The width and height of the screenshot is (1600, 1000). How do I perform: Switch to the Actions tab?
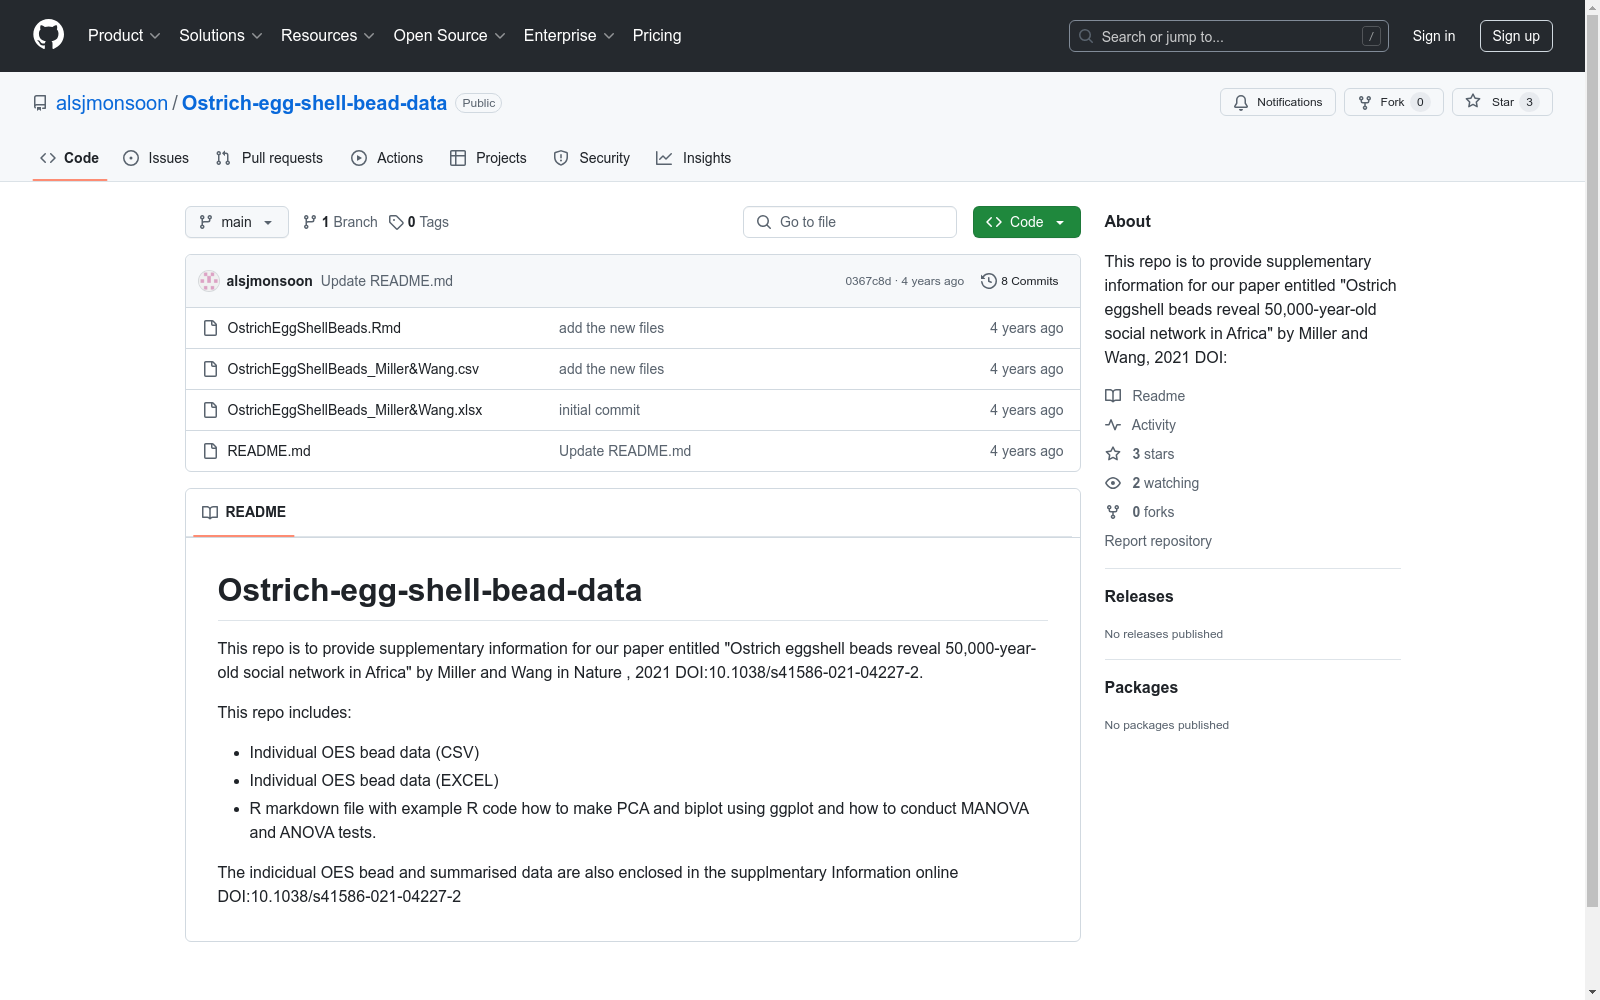pos(387,158)
